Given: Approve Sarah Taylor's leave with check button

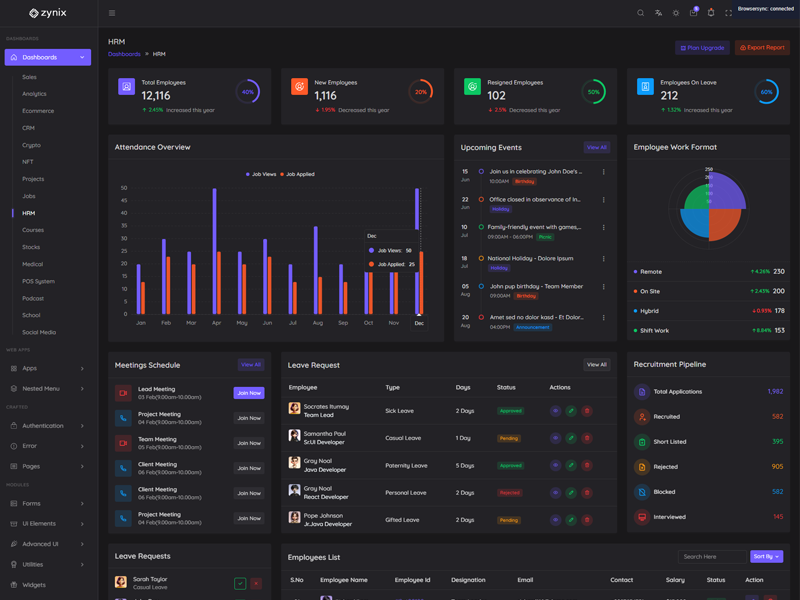Looking at the screenshot, I should [x=240, y=583].
